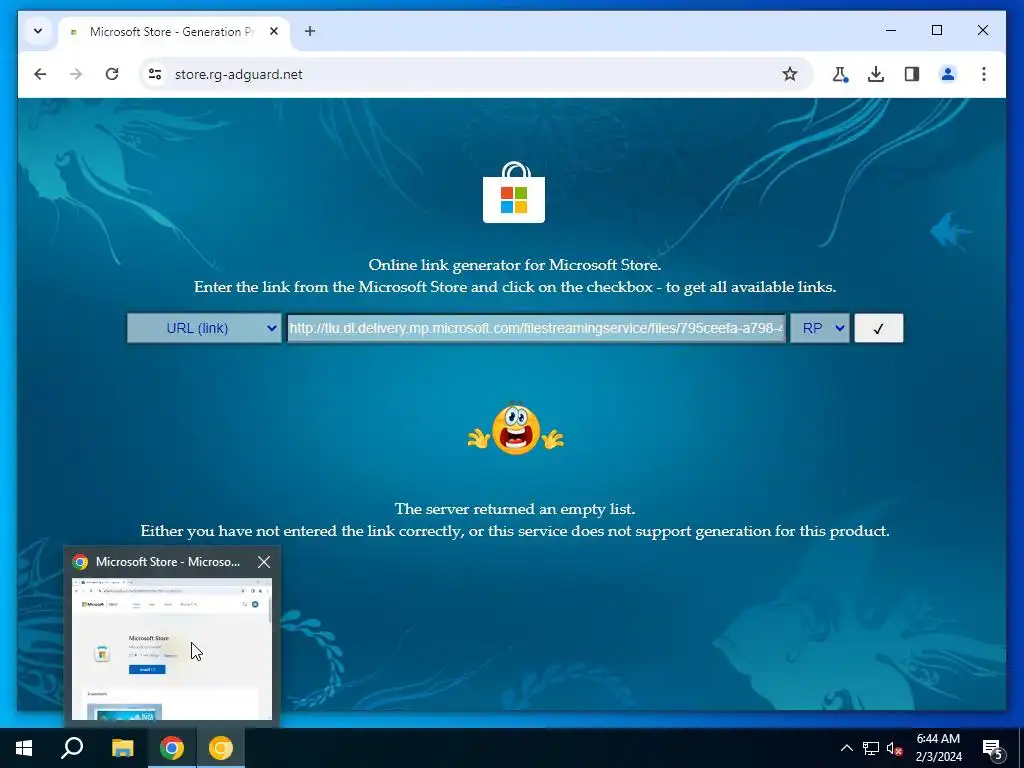Bookmark this page with the star icon
This screenshot has height=768, width=1024.
point(790,74)
